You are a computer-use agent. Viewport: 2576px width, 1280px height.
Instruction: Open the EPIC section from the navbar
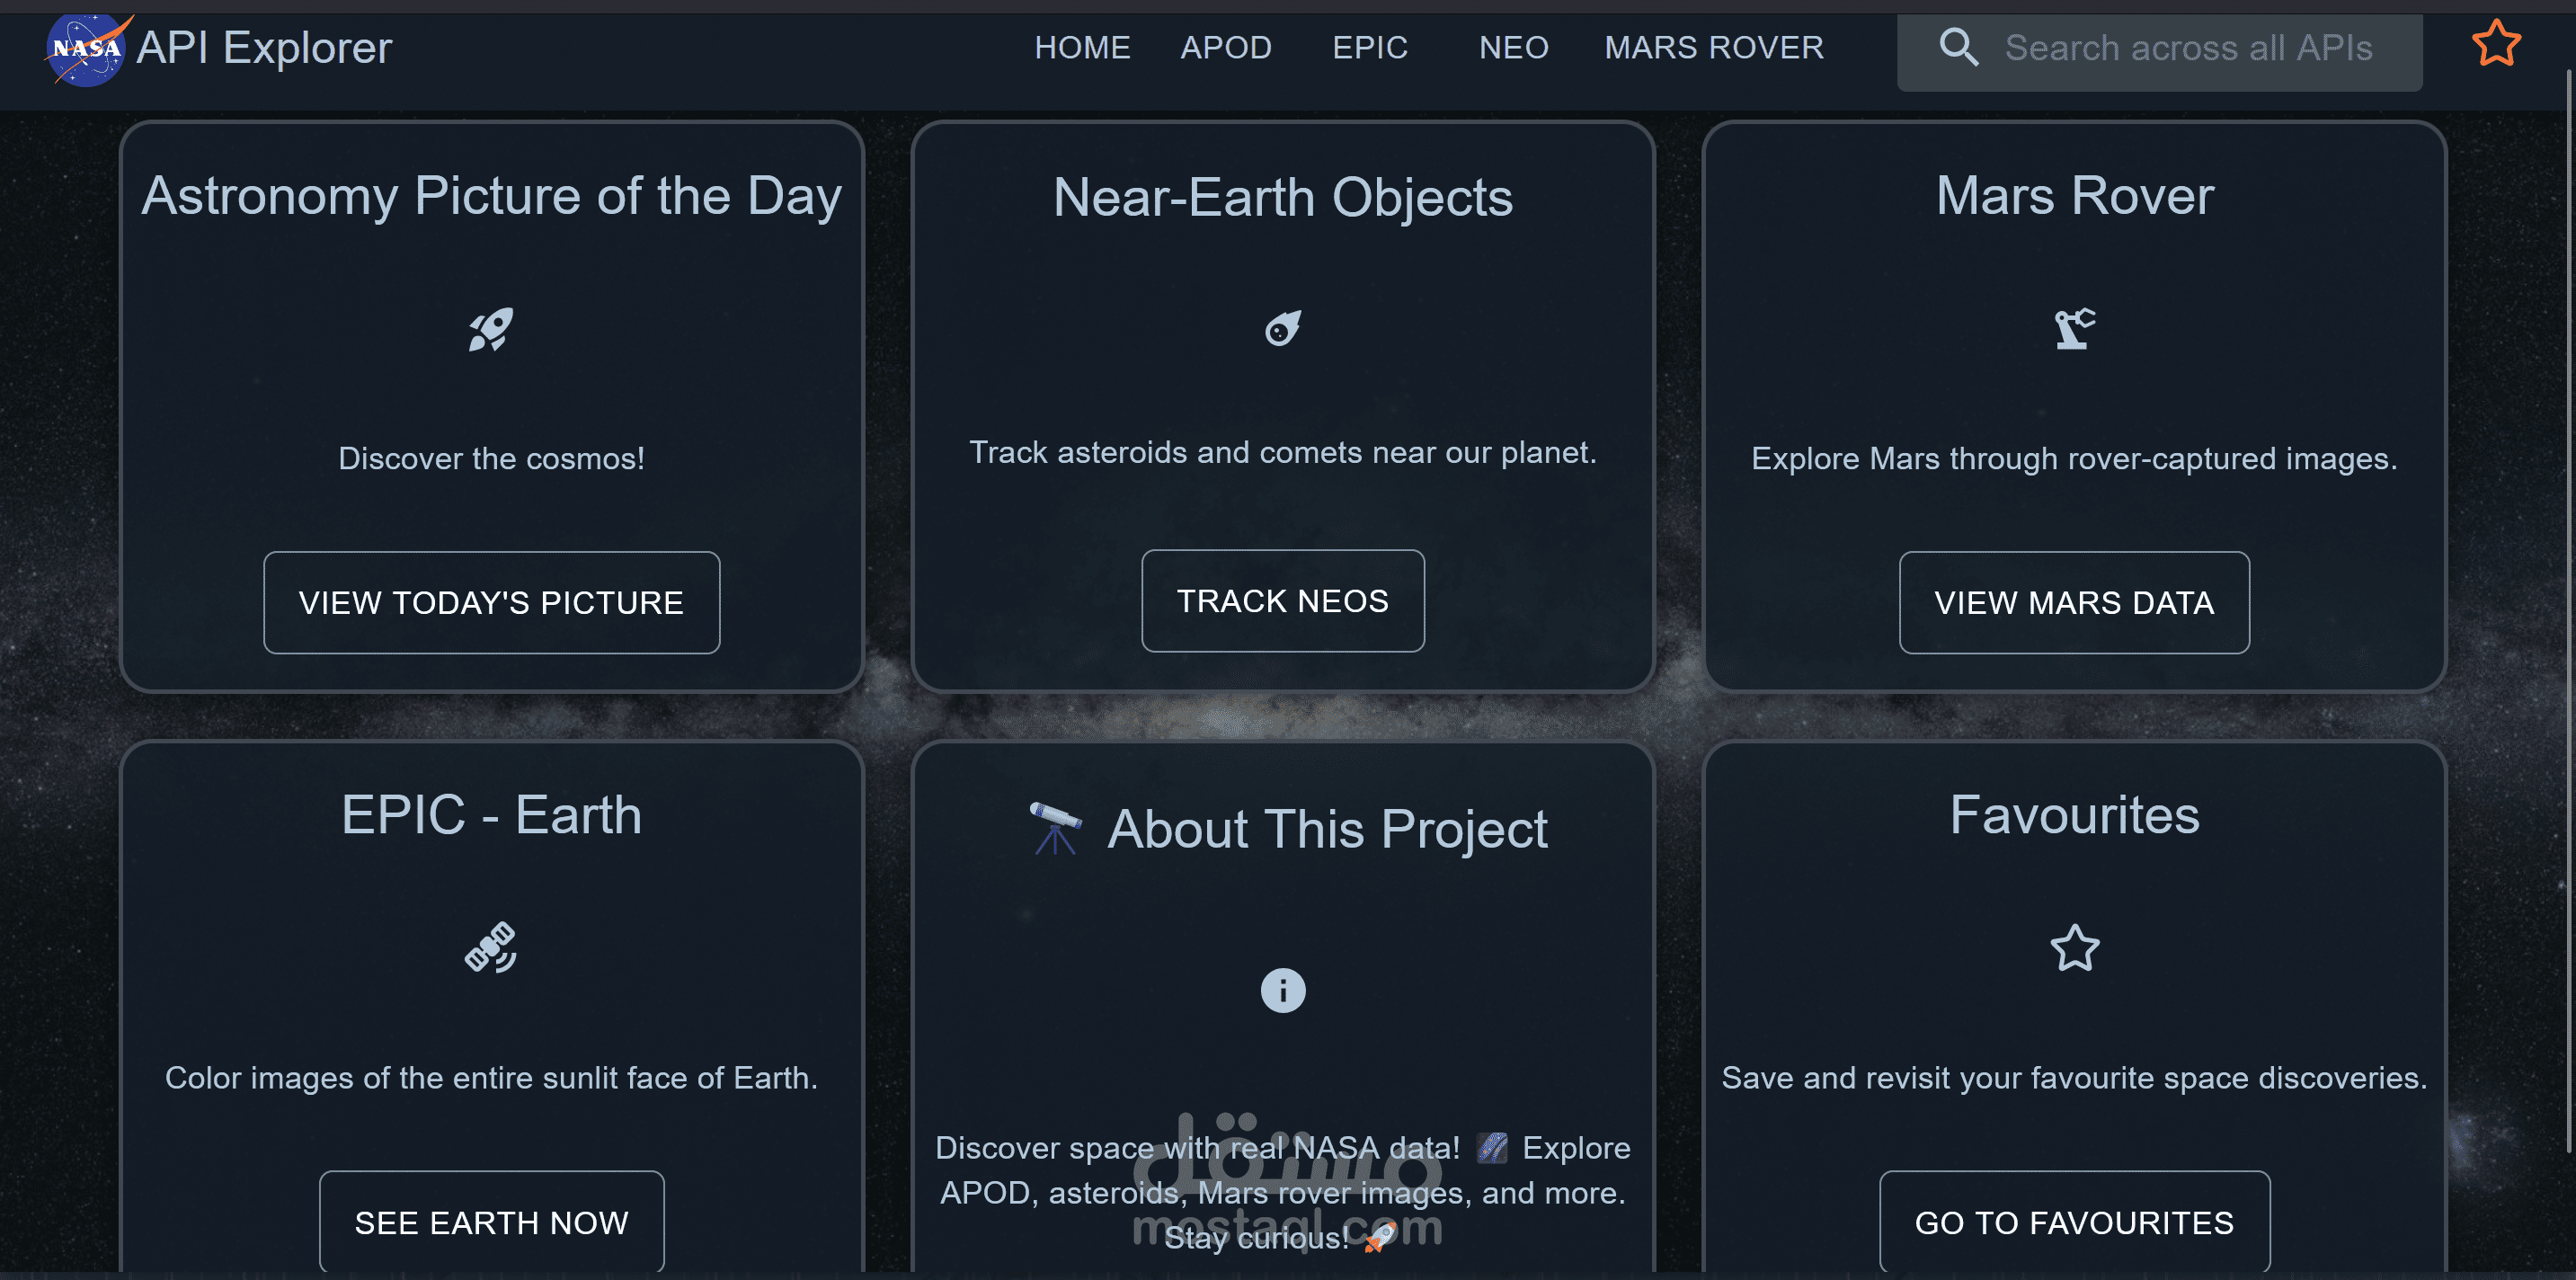1370,47
